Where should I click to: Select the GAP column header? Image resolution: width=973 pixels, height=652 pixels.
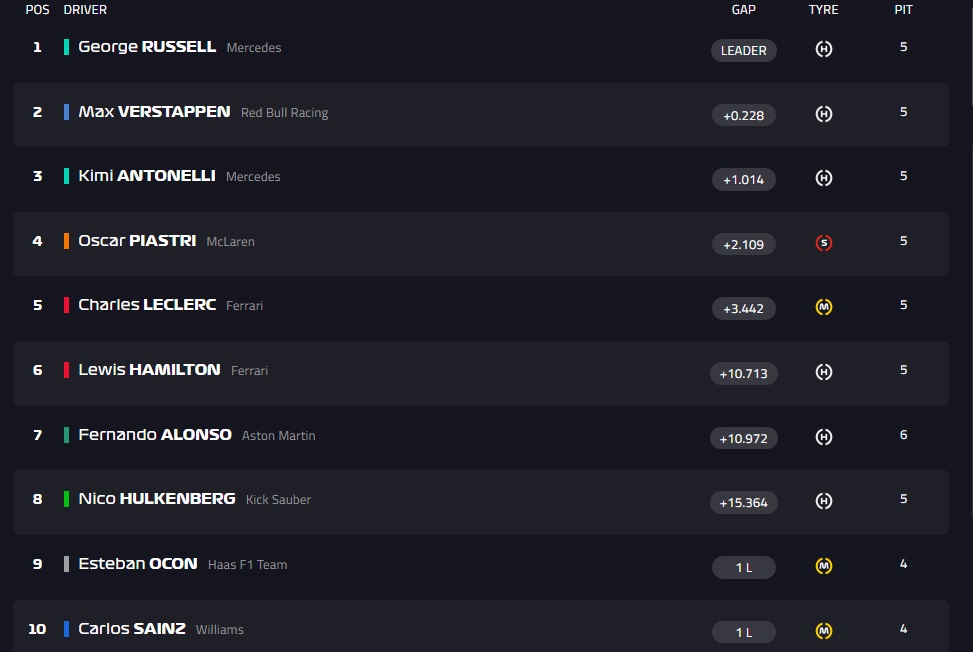(743, 9)
